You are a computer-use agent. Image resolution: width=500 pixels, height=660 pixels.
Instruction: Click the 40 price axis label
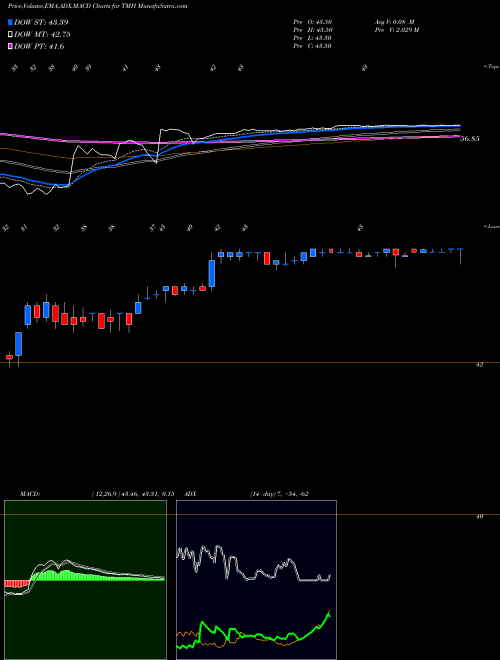click(479, 516)
